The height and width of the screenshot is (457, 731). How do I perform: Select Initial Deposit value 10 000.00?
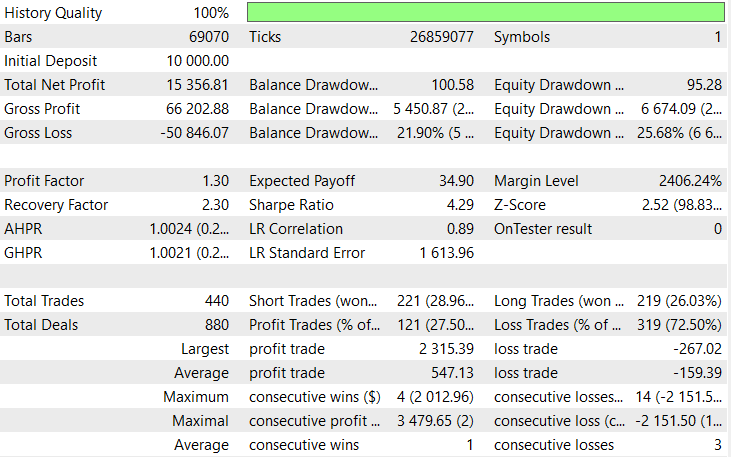(198, 61)
